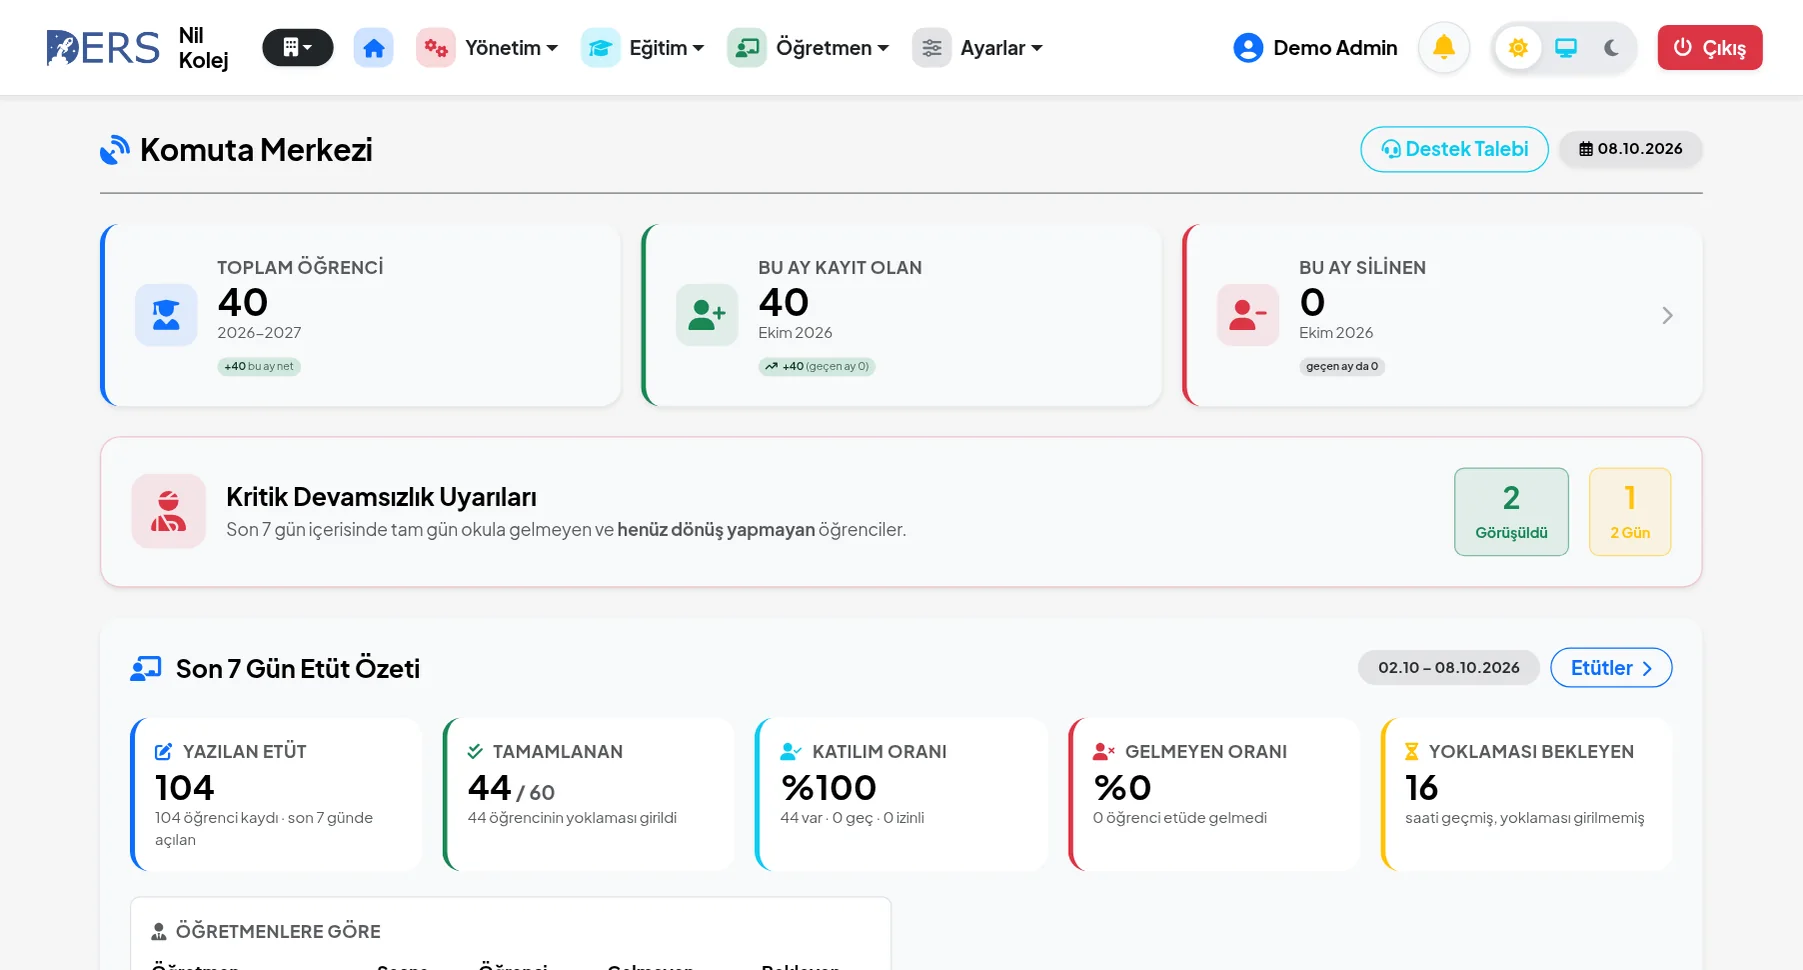Image resolution: width=1803 pixels, height=970 pixels.
Task: Click the Kritik Devamsızlık warning icon
Action: tap(169, 511)
